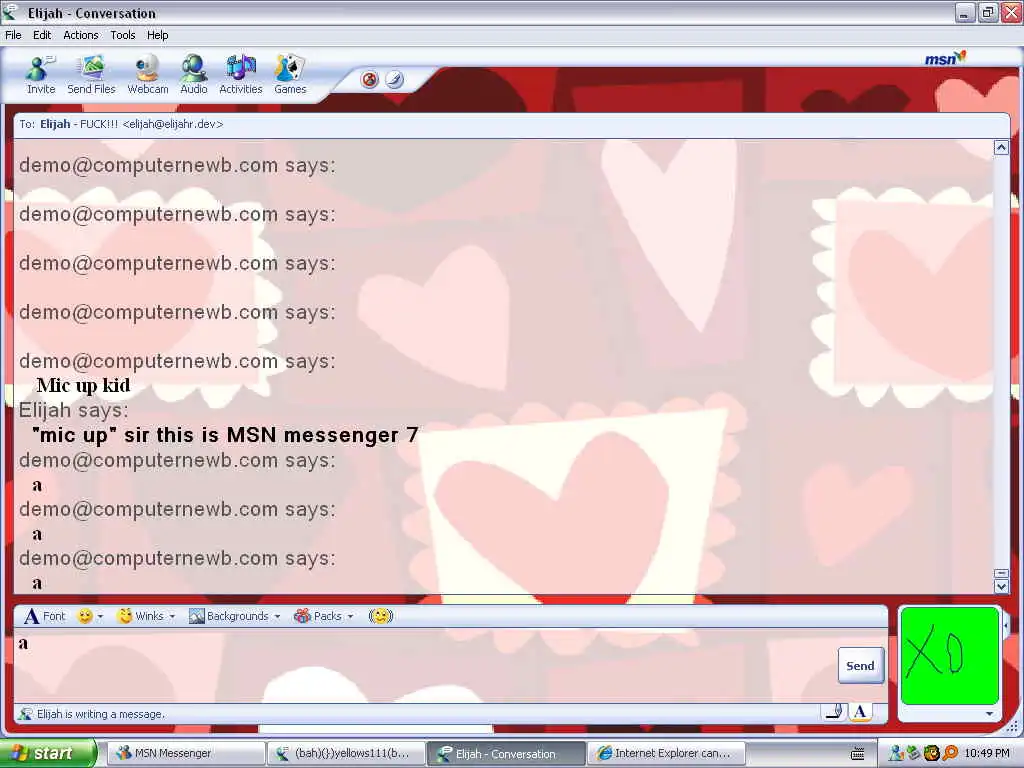Block this contact using red icon
1024x768 pixels.
[x=370, y=80]
